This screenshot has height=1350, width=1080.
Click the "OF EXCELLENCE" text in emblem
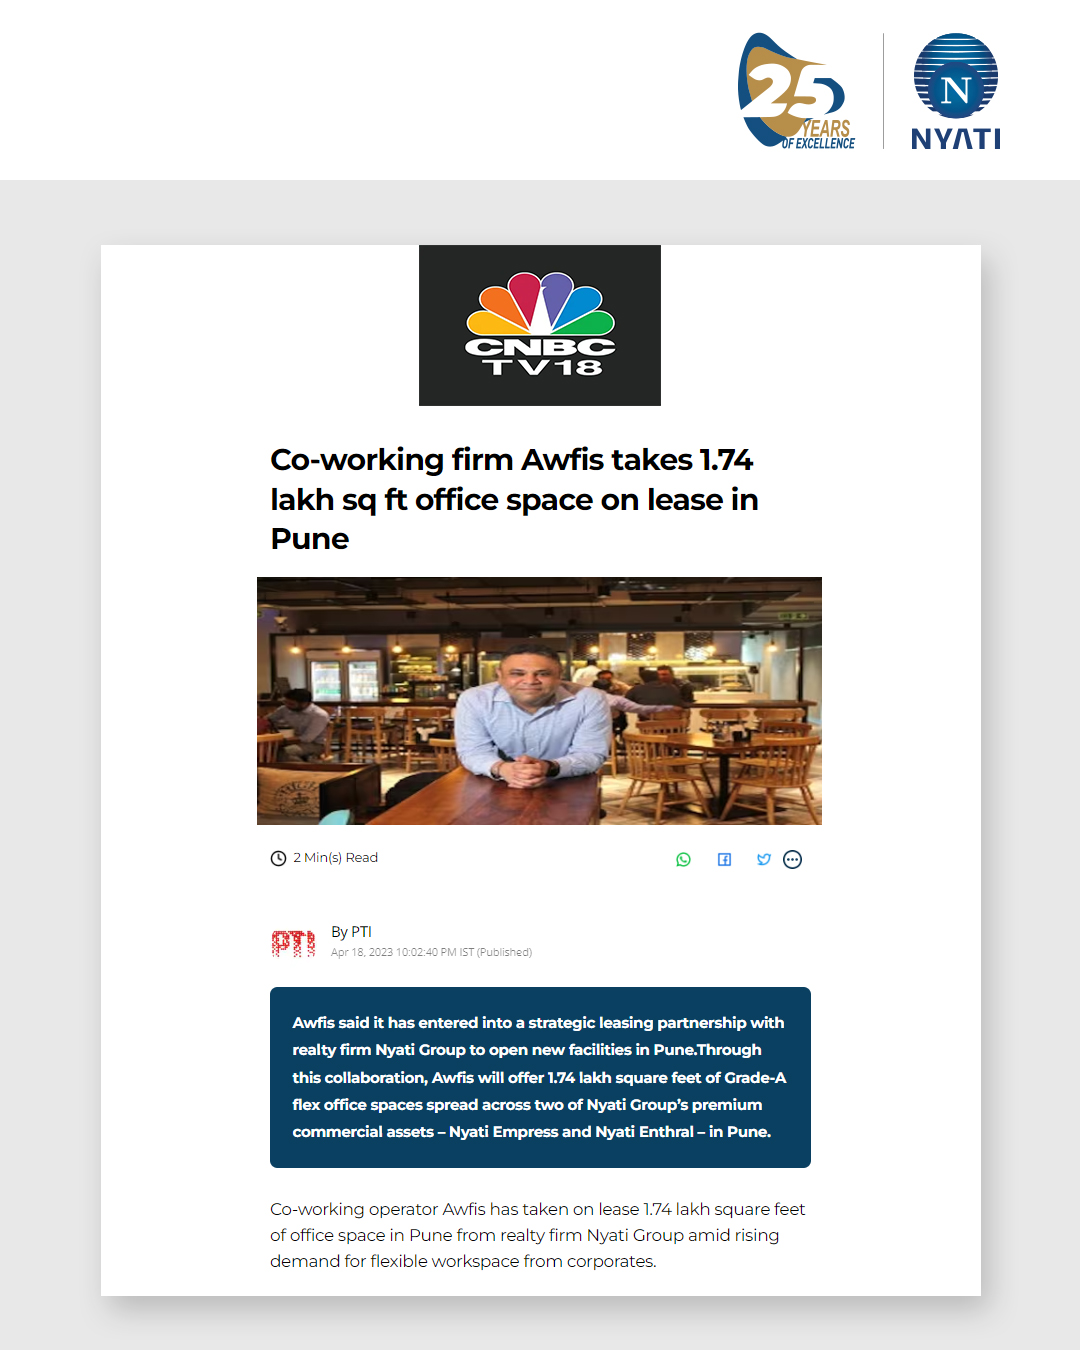(818, 144)
